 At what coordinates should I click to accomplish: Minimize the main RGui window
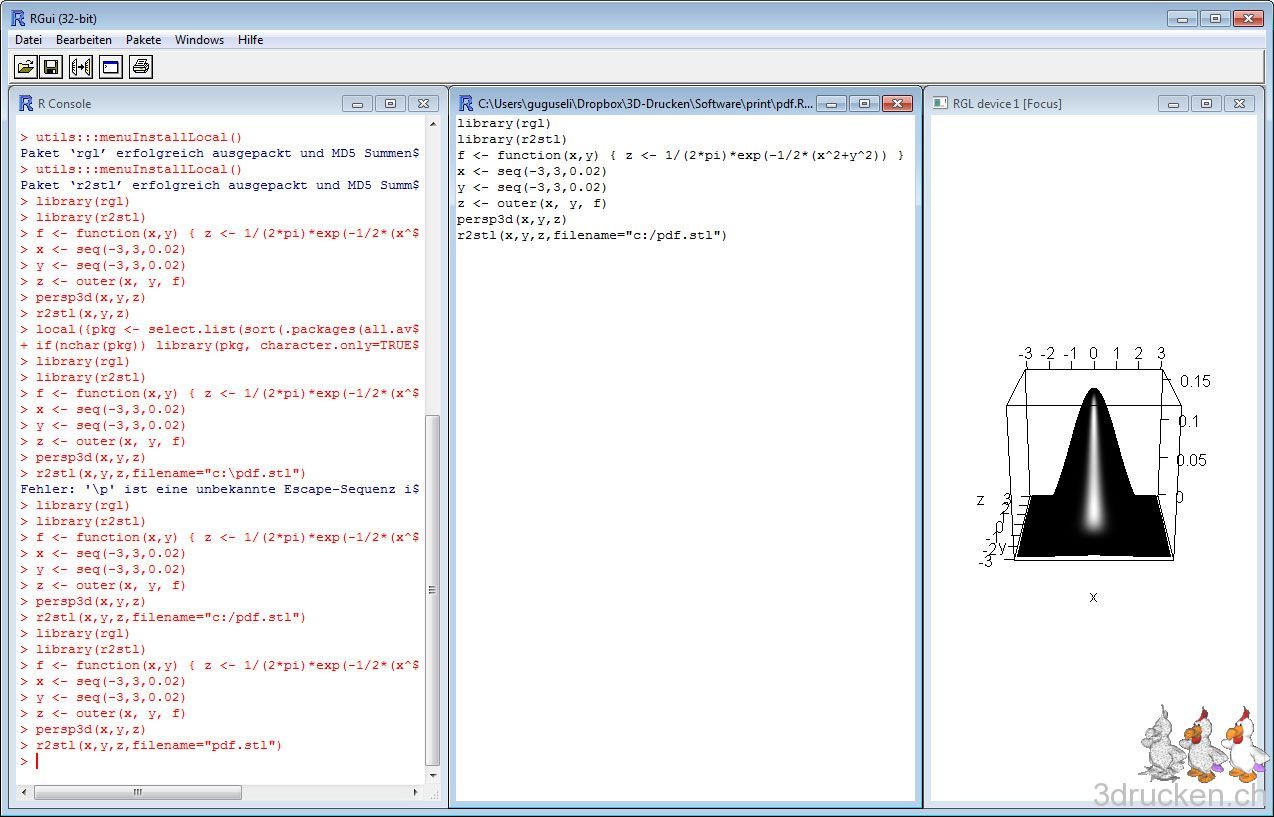coord(1182,18)
